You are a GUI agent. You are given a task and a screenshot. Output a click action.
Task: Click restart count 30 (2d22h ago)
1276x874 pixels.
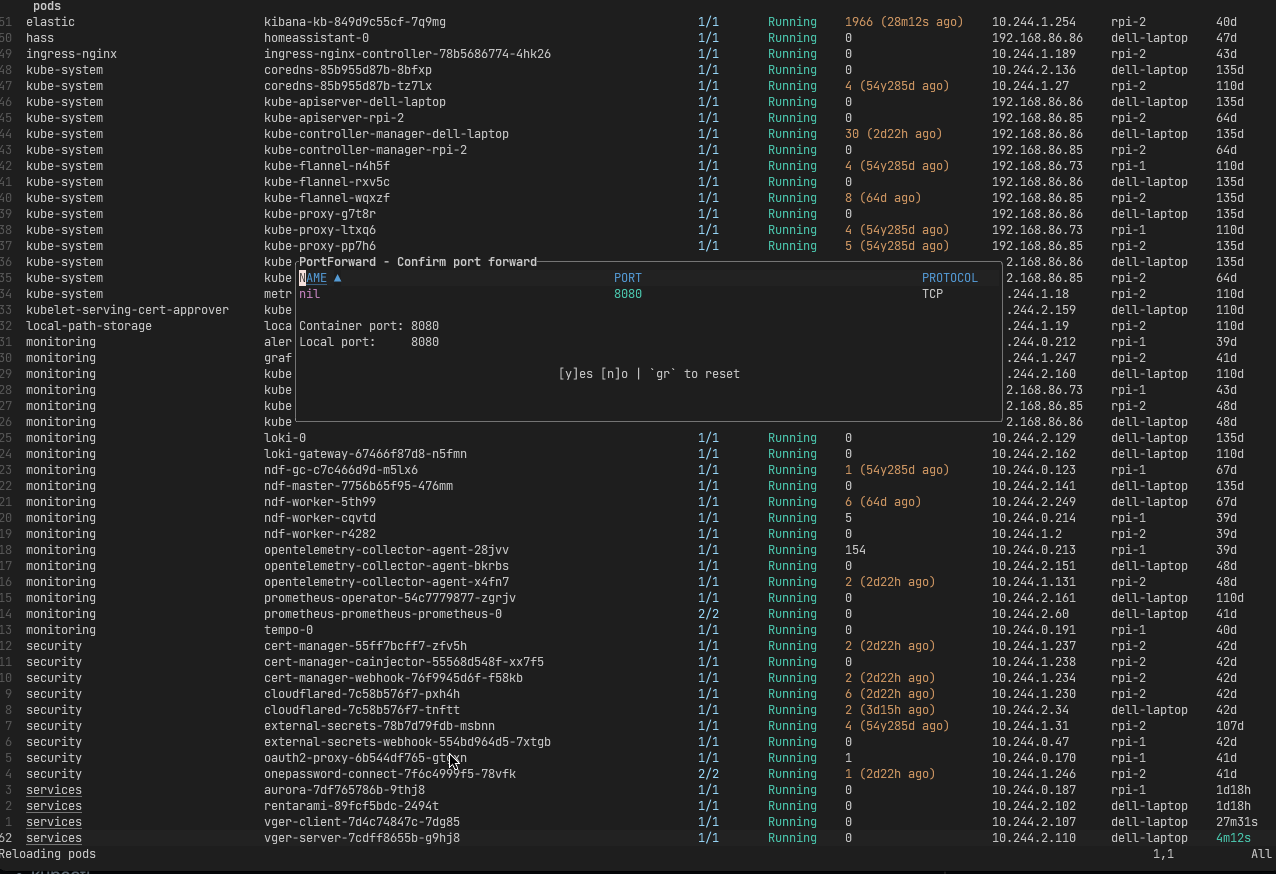(894, 134)
